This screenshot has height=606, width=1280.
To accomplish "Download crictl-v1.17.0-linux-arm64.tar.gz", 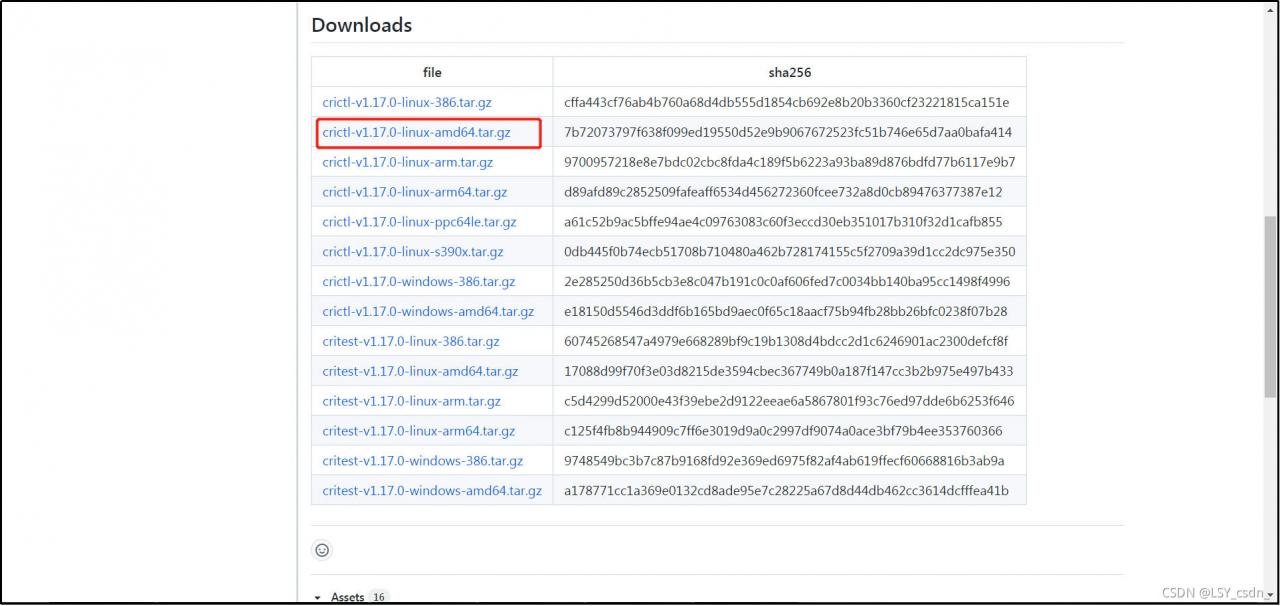I will coord(414,192).
